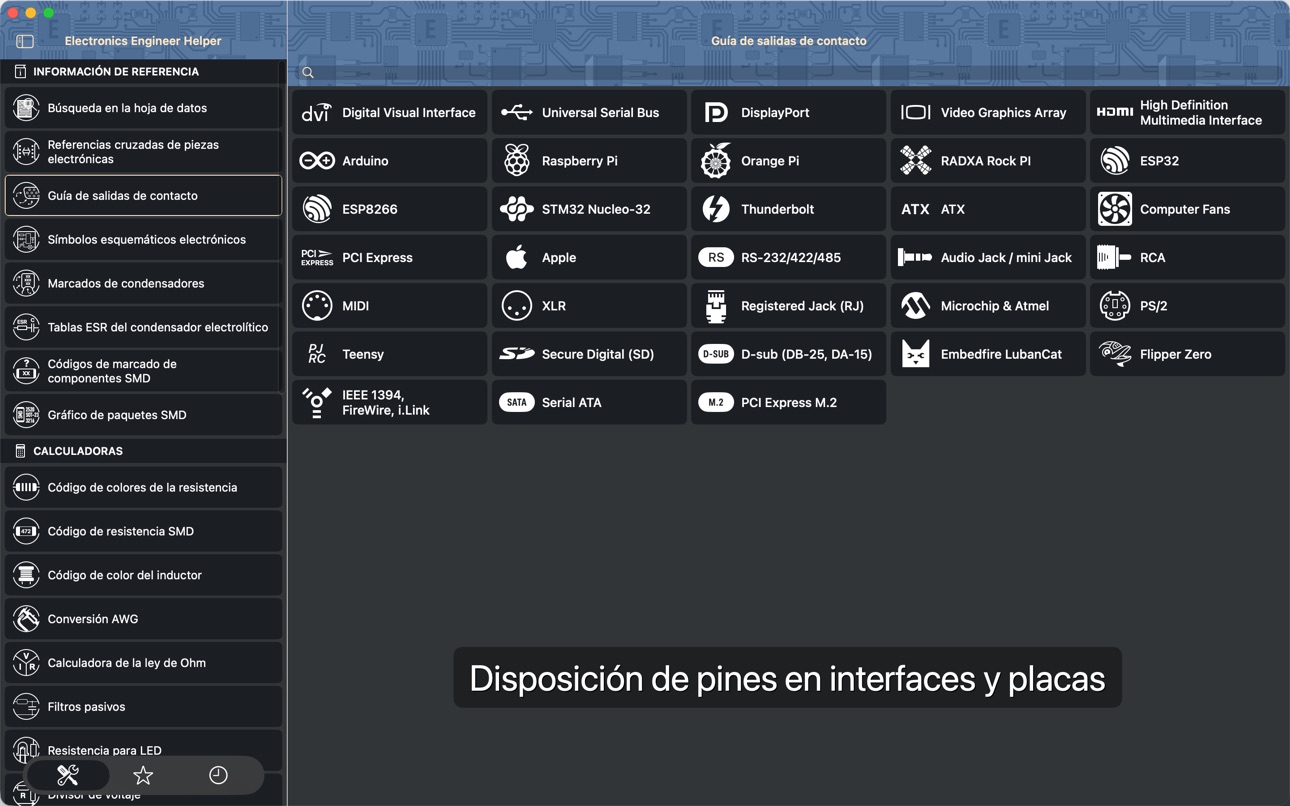Open Marcados de condensadores
This screenshot has width=1290, height=806.
(144, 284)
